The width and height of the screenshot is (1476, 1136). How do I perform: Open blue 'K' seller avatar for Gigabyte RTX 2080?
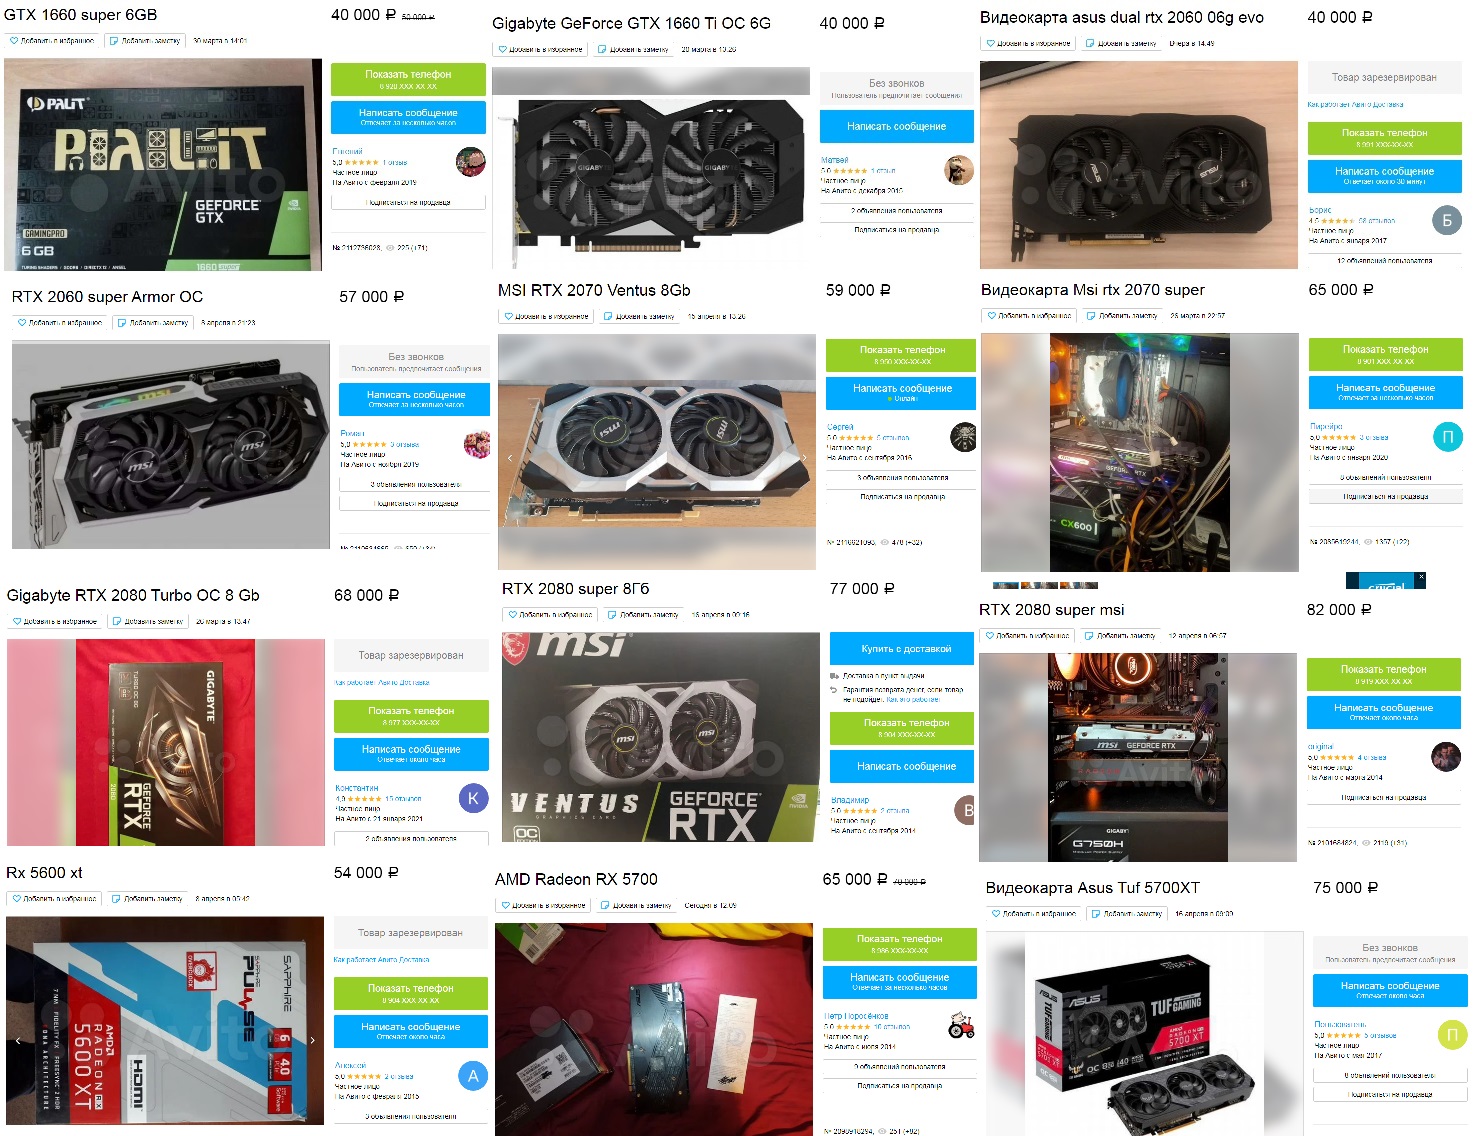[x=473, y=798]
